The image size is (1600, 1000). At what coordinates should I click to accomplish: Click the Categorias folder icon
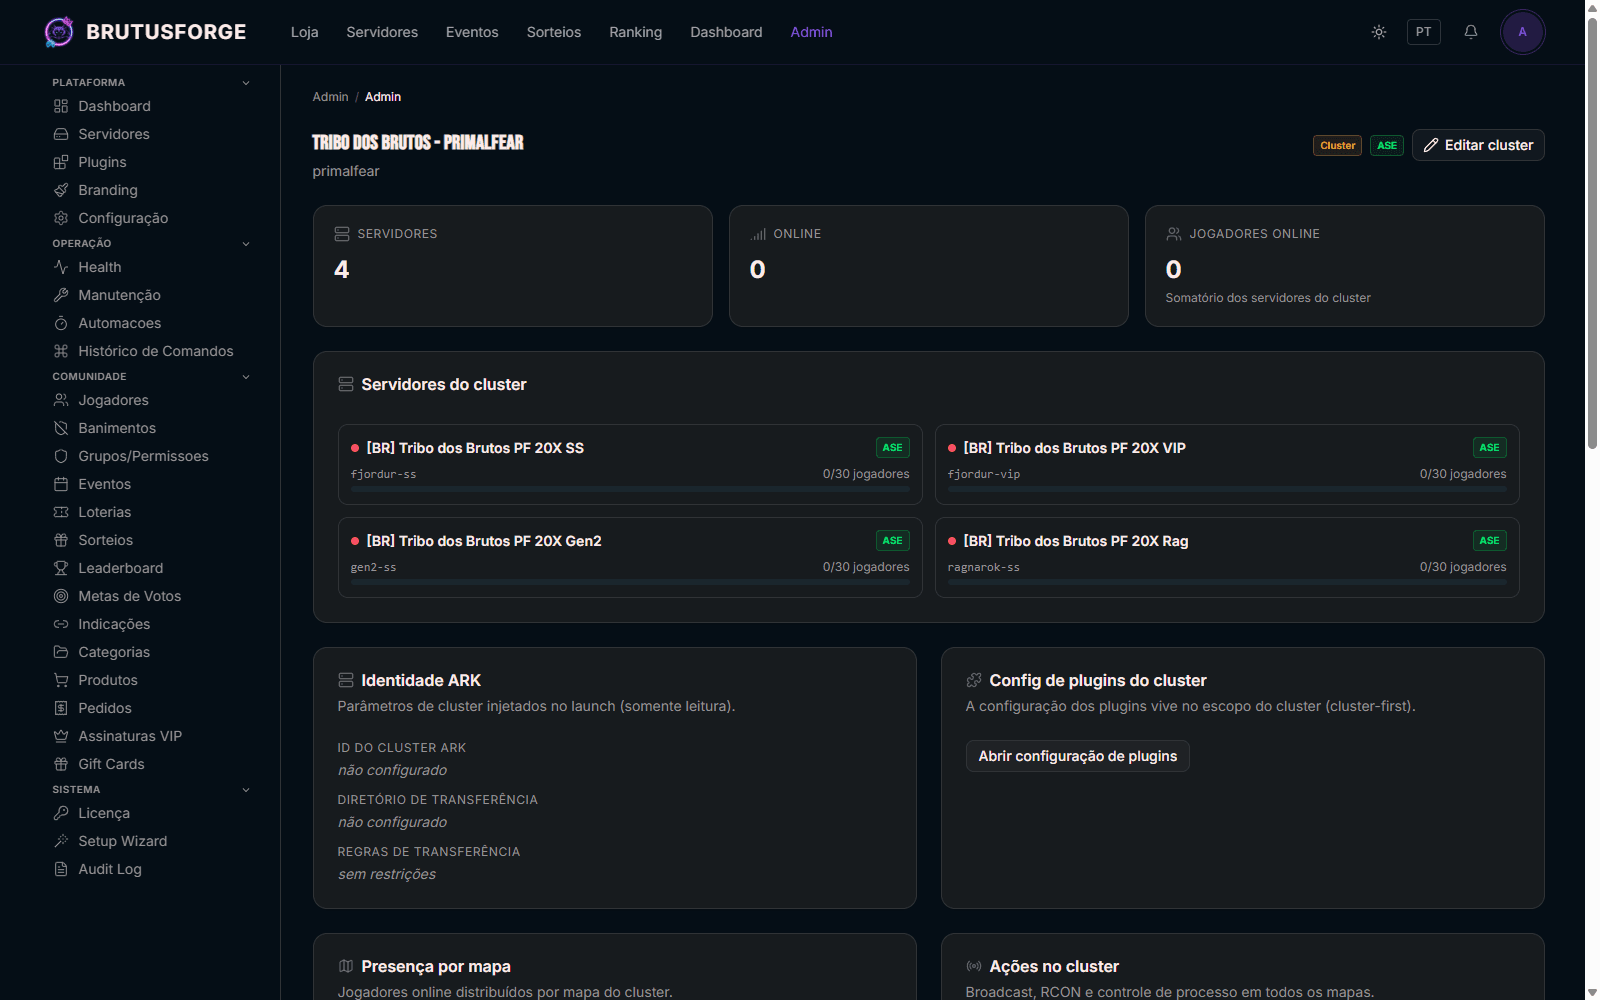[61, 652]
